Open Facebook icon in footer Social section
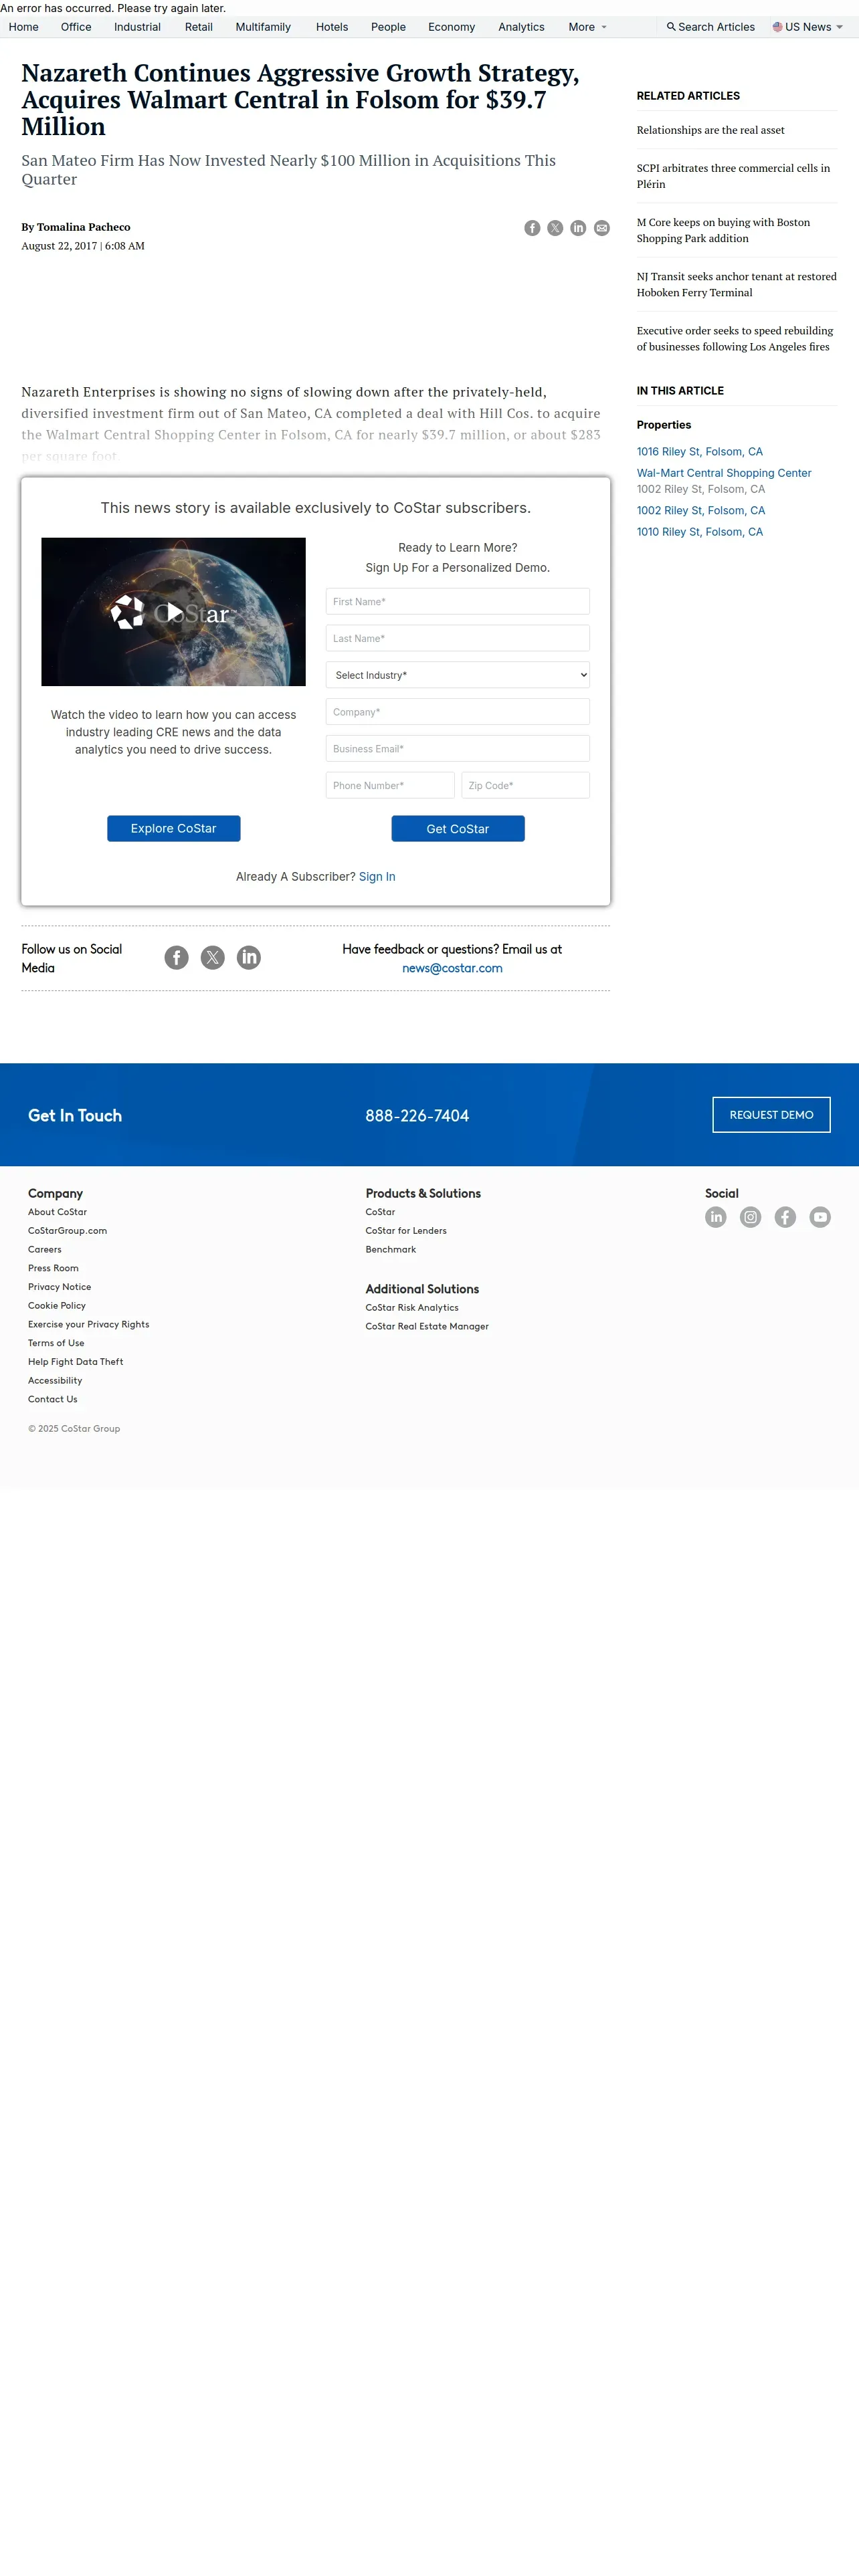859x2576 pixels. (786, 1217)
